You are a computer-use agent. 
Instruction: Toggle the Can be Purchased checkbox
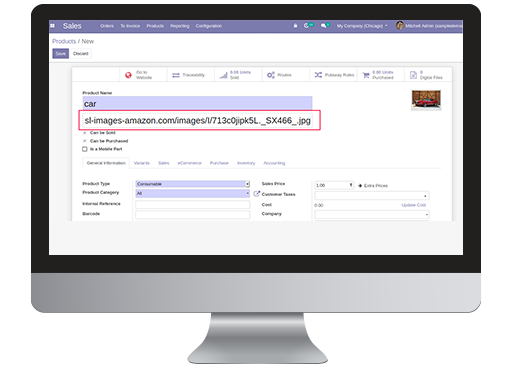[x=85, y=141]
